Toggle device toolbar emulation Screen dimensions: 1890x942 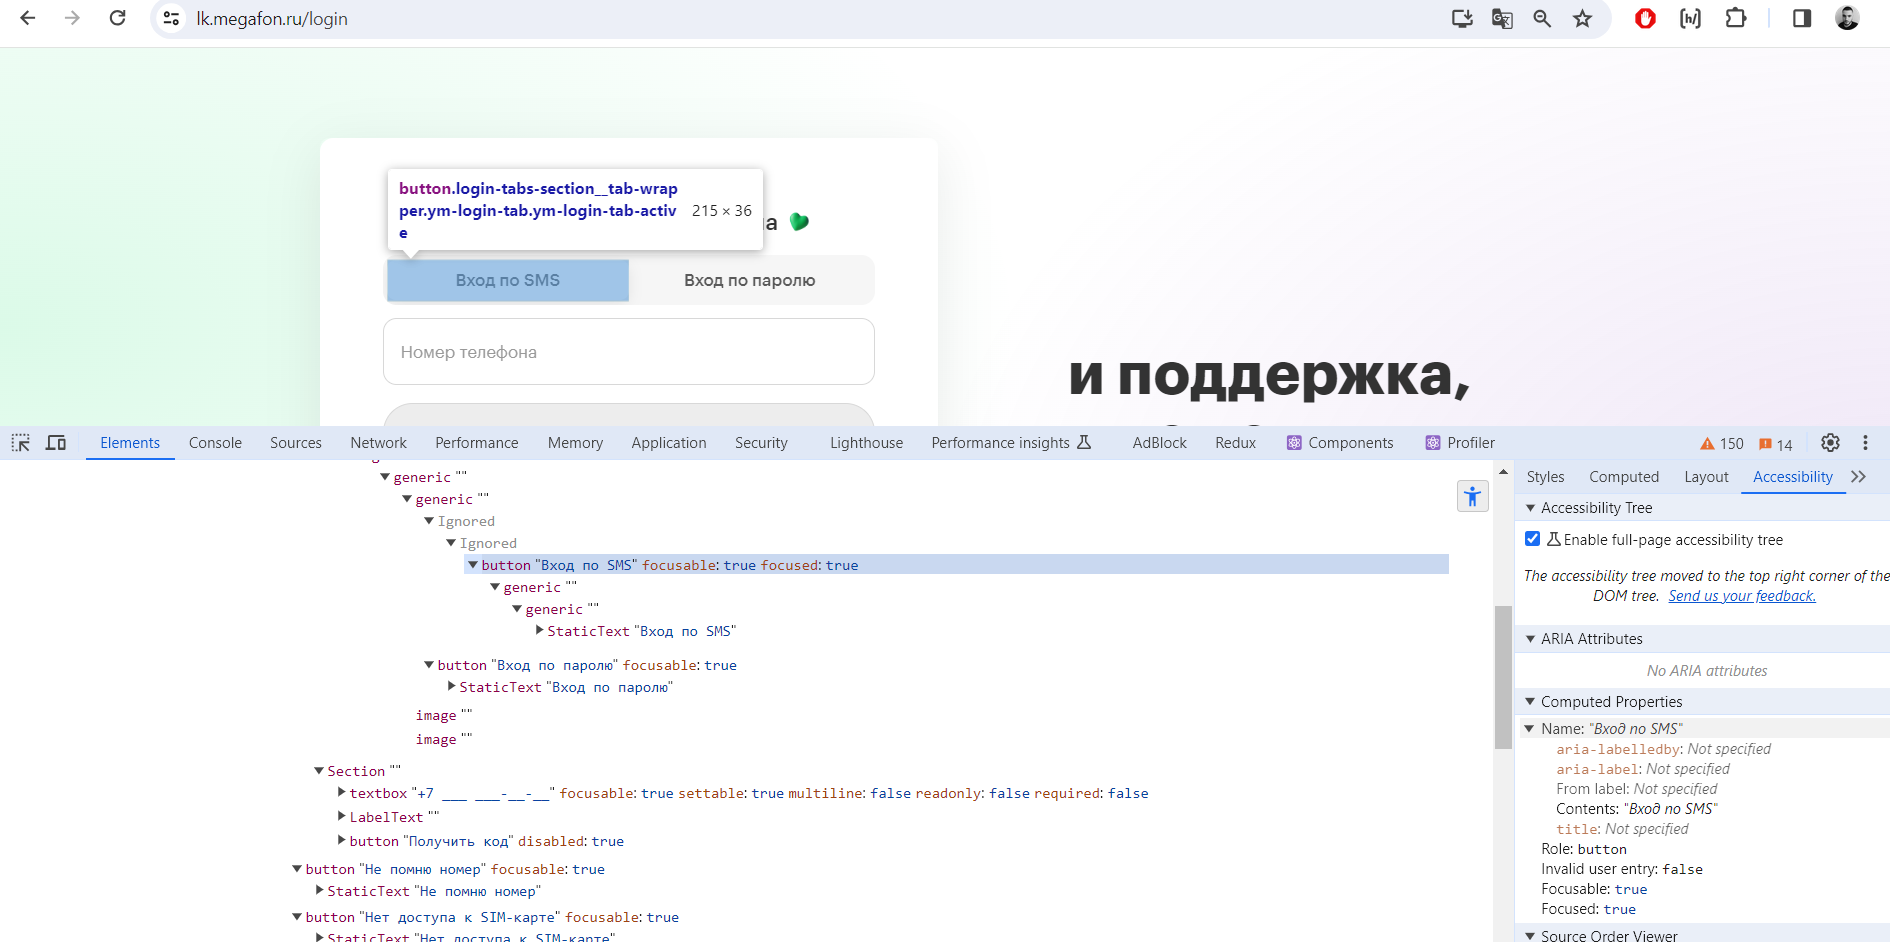pos(56,443)
